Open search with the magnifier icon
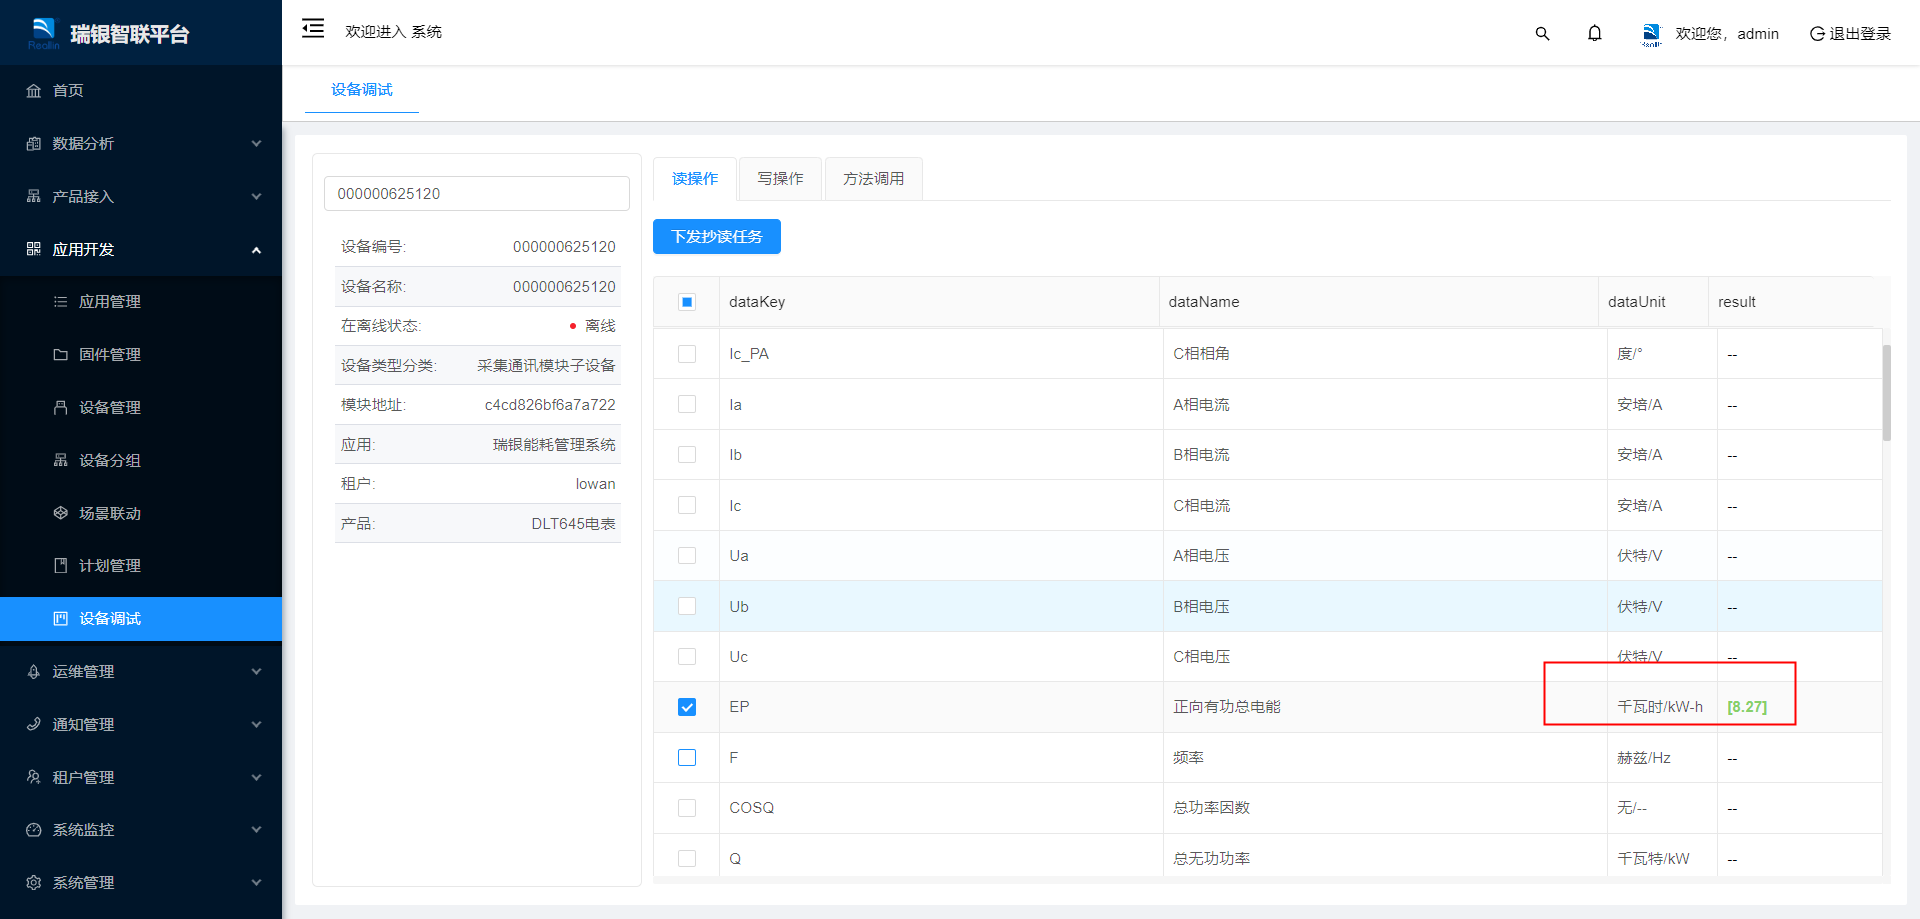This screenshot has width=1920, height=919. point(1542,33)
